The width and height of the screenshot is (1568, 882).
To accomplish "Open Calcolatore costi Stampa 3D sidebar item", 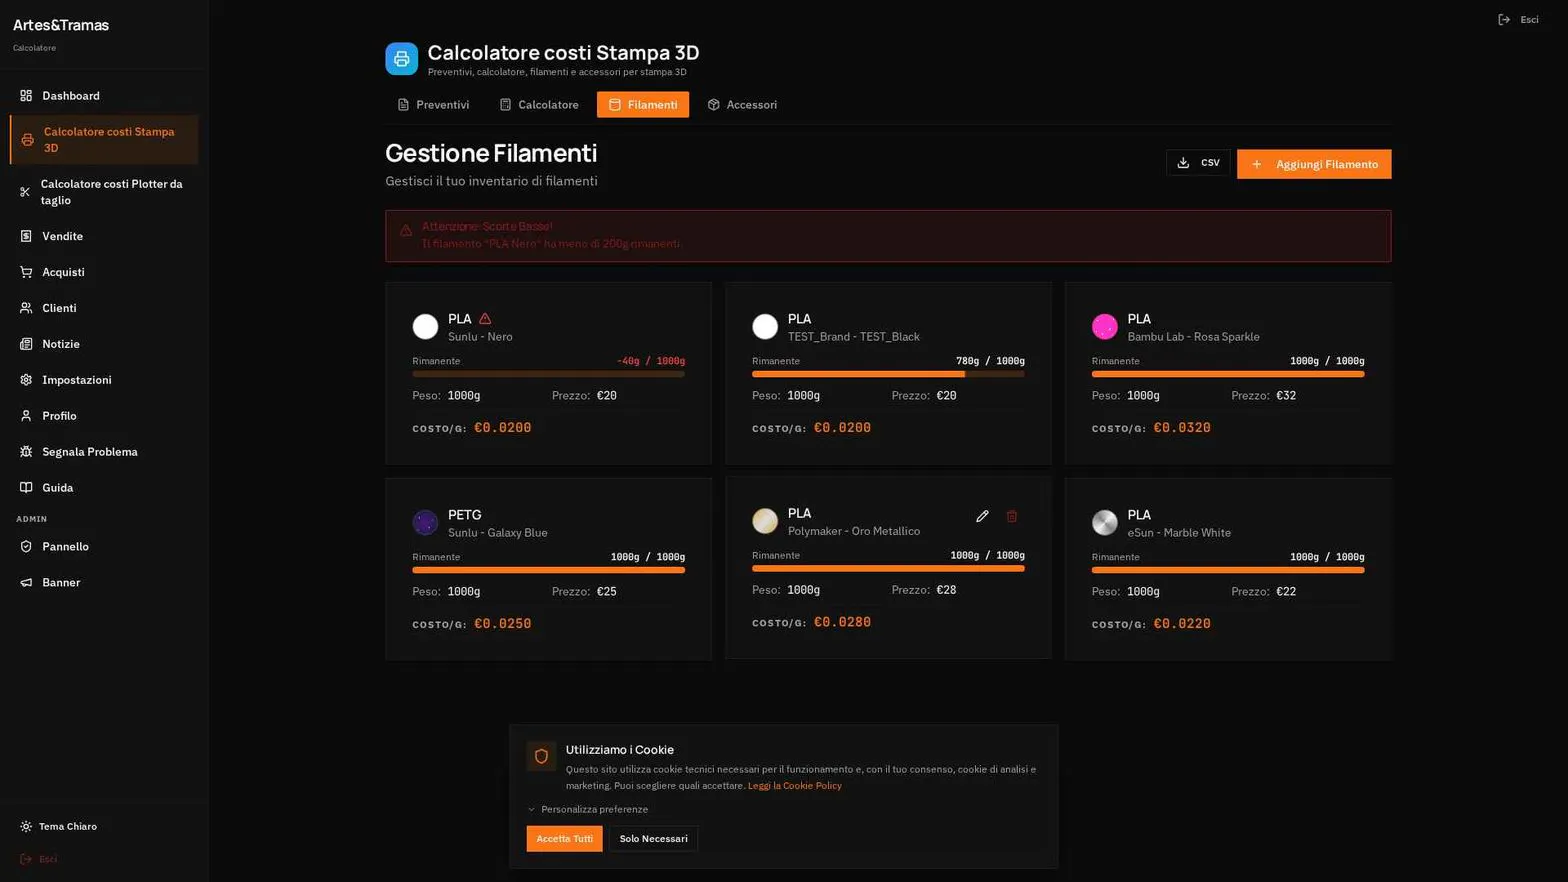I will click(x=104, y=140).
